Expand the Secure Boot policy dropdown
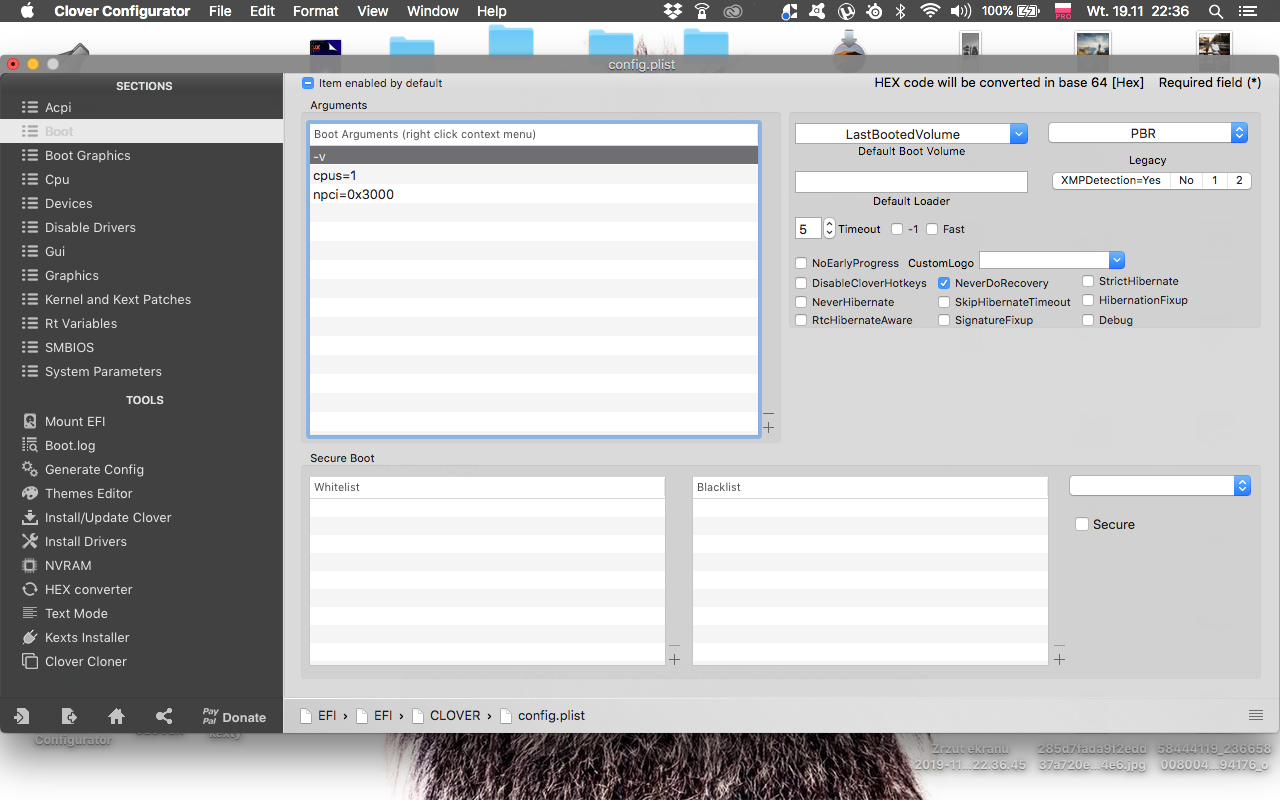The image size is (1280, 800). tap(1160, 485)
